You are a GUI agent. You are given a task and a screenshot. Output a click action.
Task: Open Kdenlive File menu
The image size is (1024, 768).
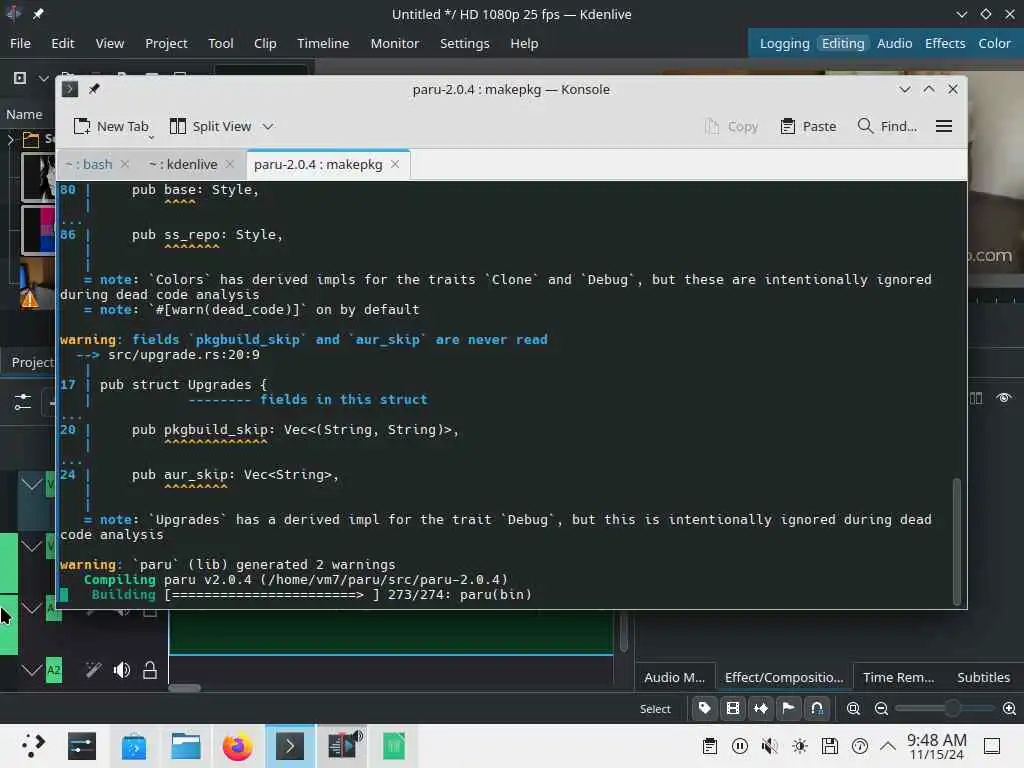(20, 43)
